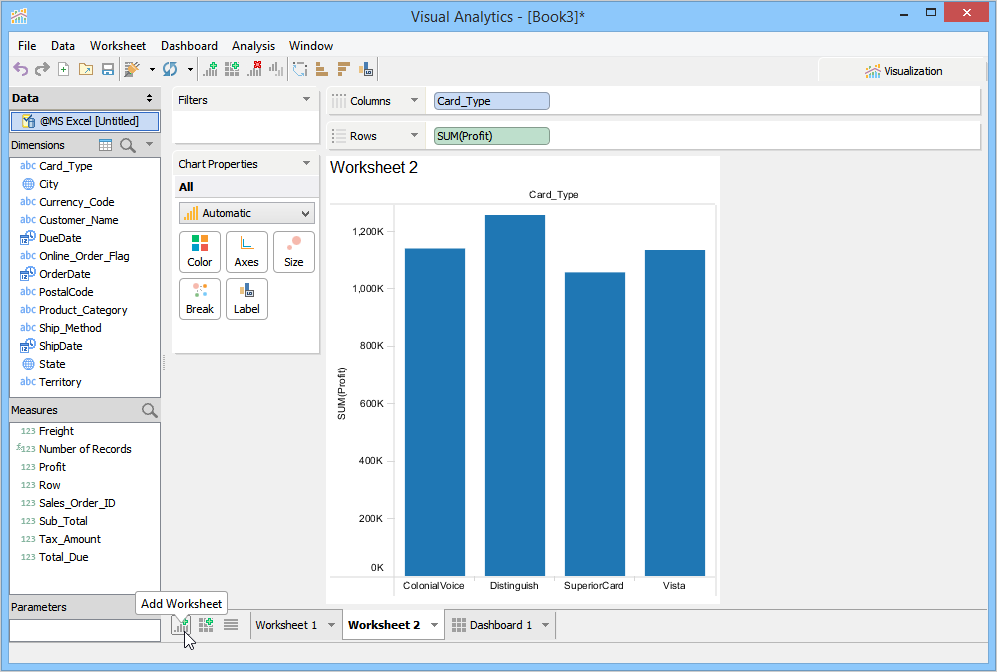Viewport: 997px width, 672px height.
Task: Click the Add Worksheet icon in the bottom bar
Action: click(181, 625)
